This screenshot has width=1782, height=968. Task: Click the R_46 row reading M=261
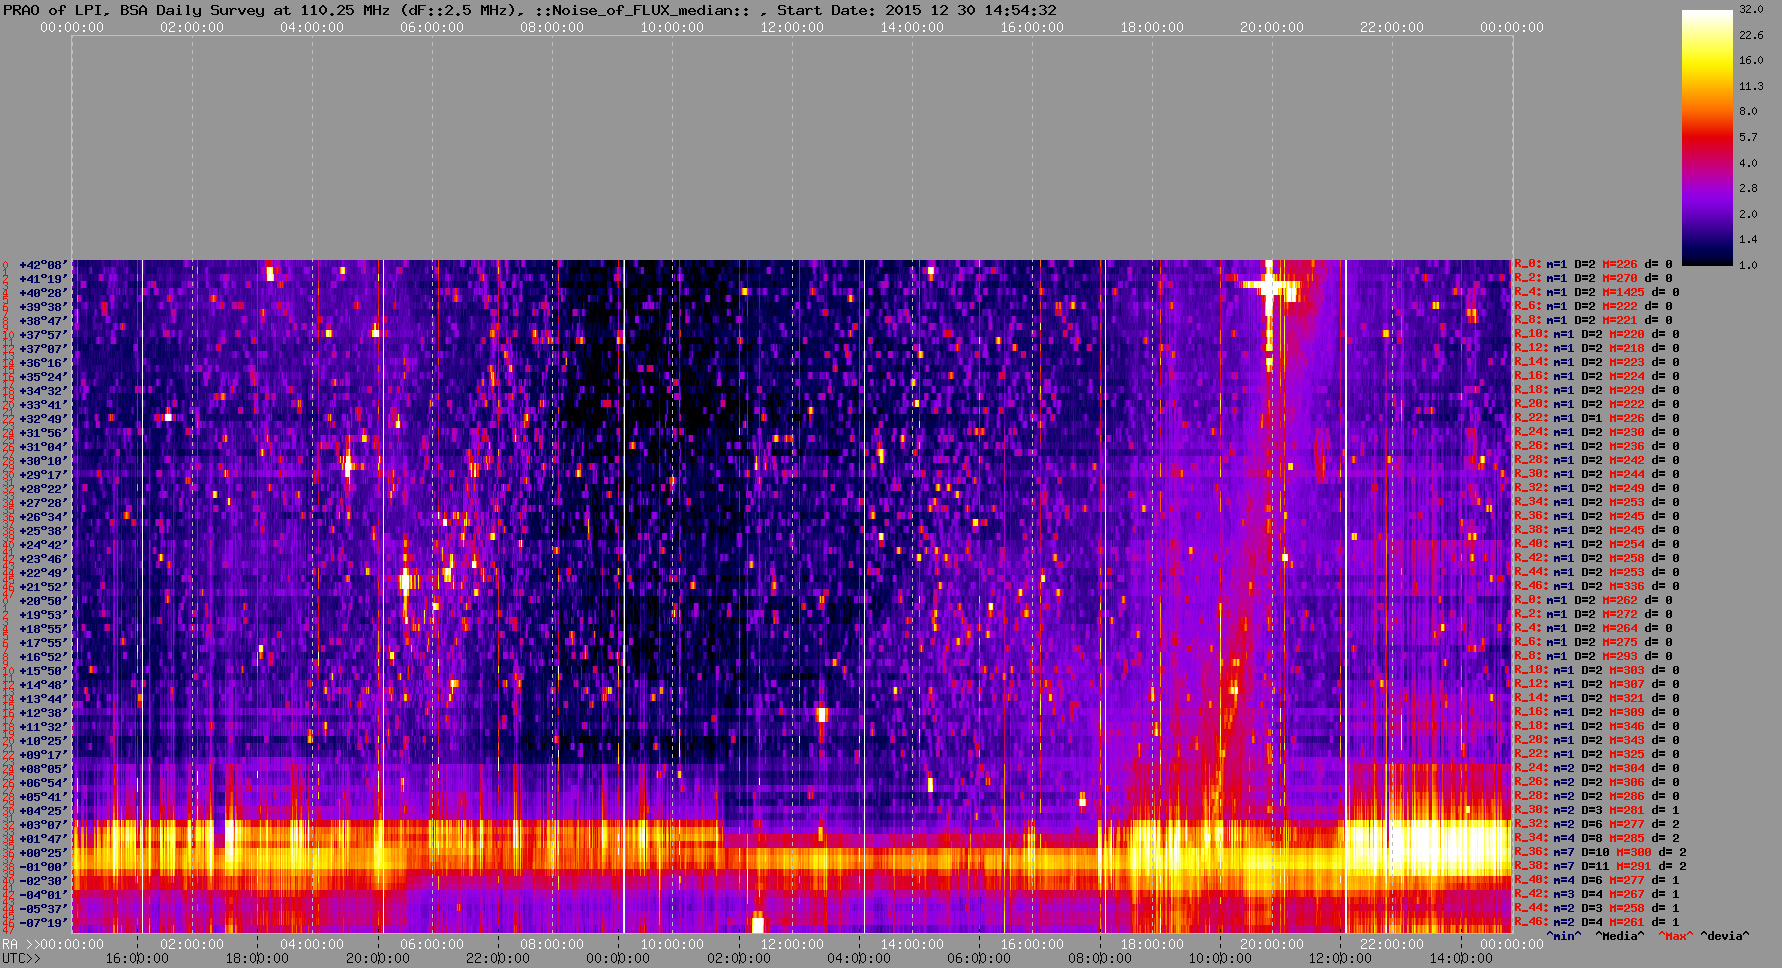pos(1597,923)
